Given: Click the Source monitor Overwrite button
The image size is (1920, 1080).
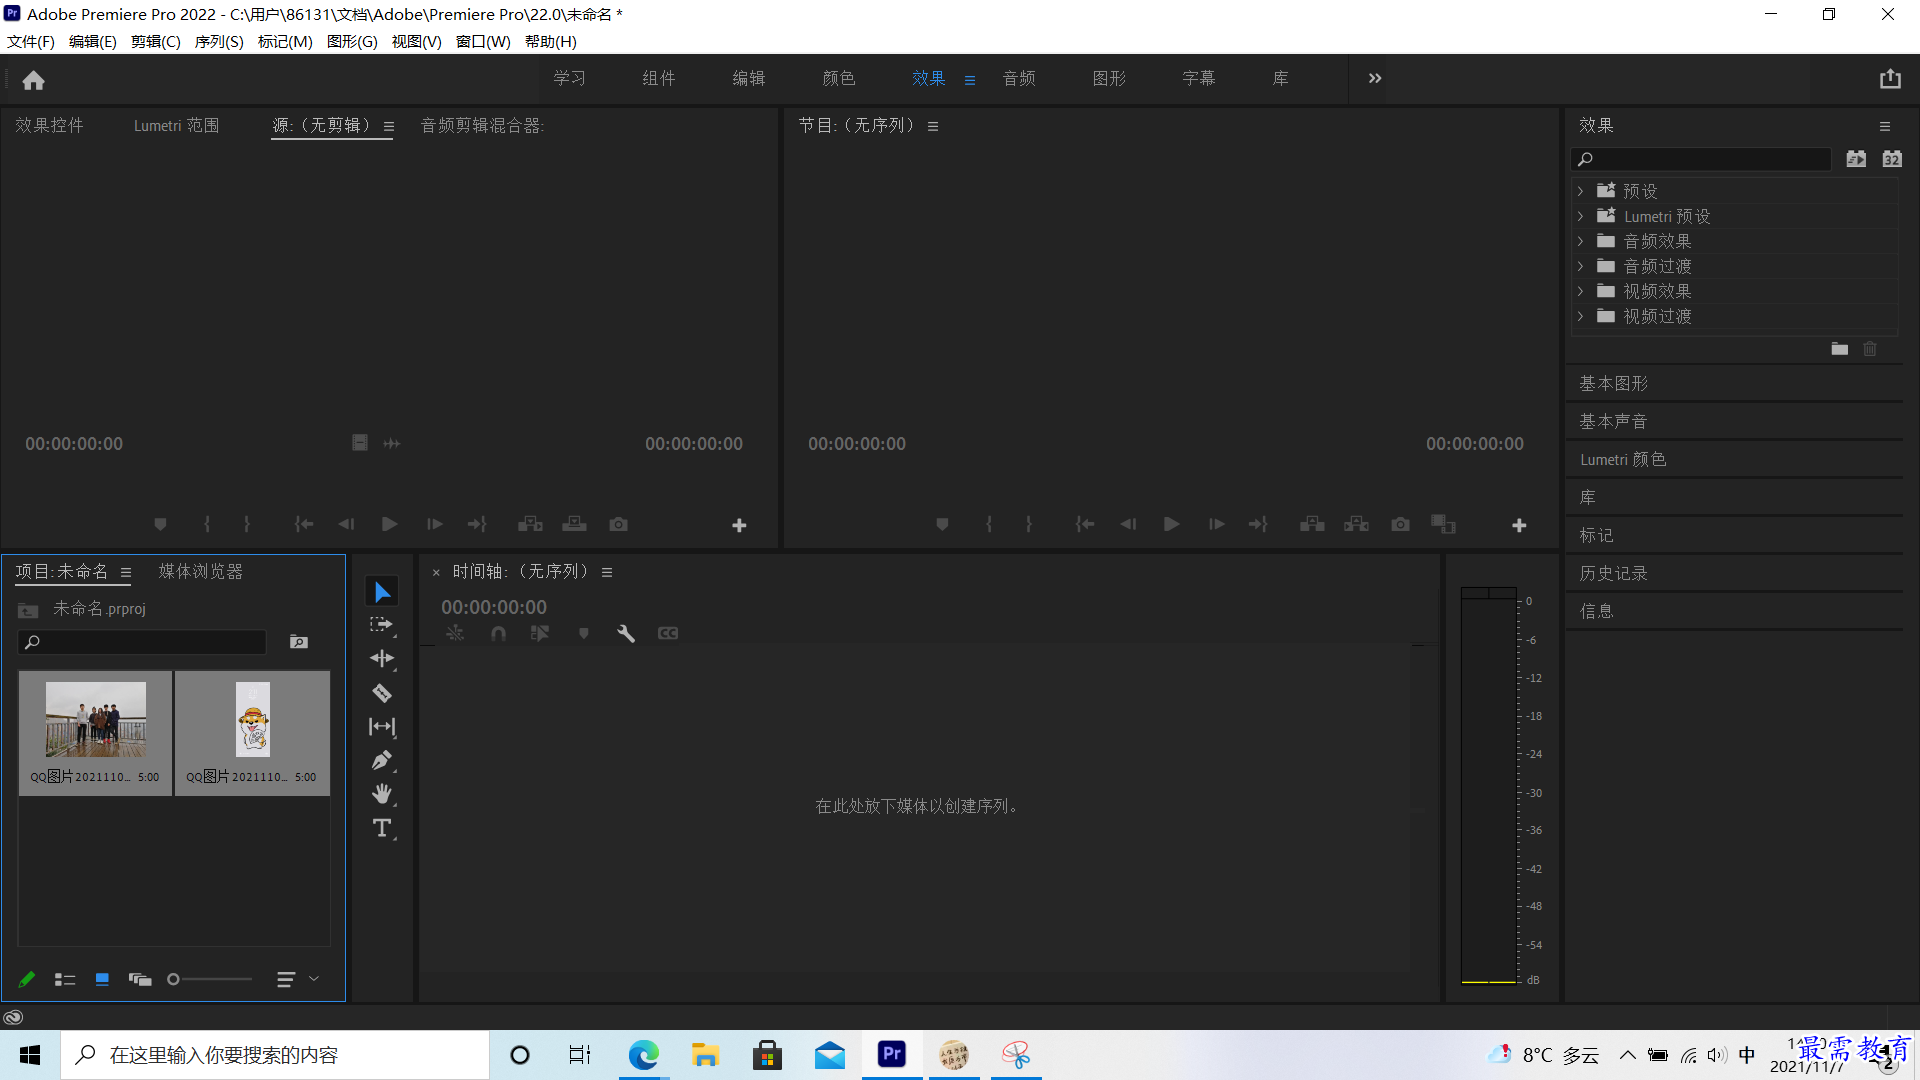Looking at the screenshot, I should [574, 524].
